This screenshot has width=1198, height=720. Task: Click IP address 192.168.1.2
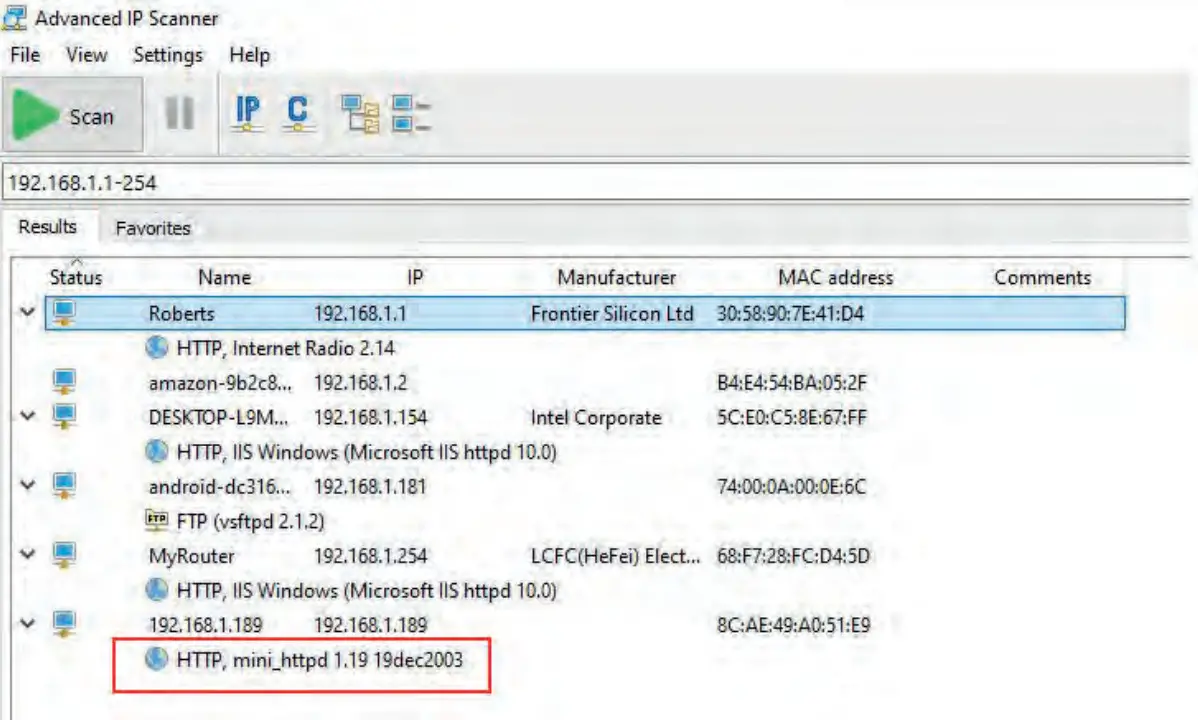361,382
